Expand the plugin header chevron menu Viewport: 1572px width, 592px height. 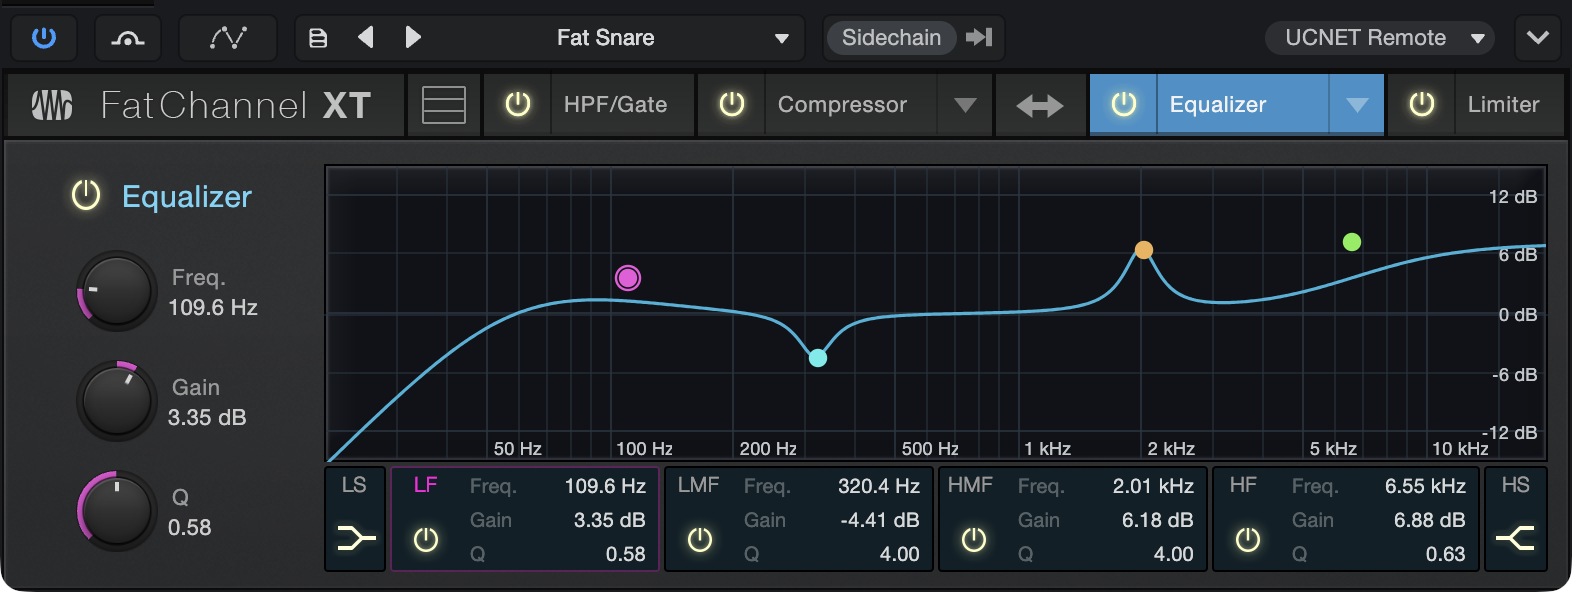[x=1538, y=38]
